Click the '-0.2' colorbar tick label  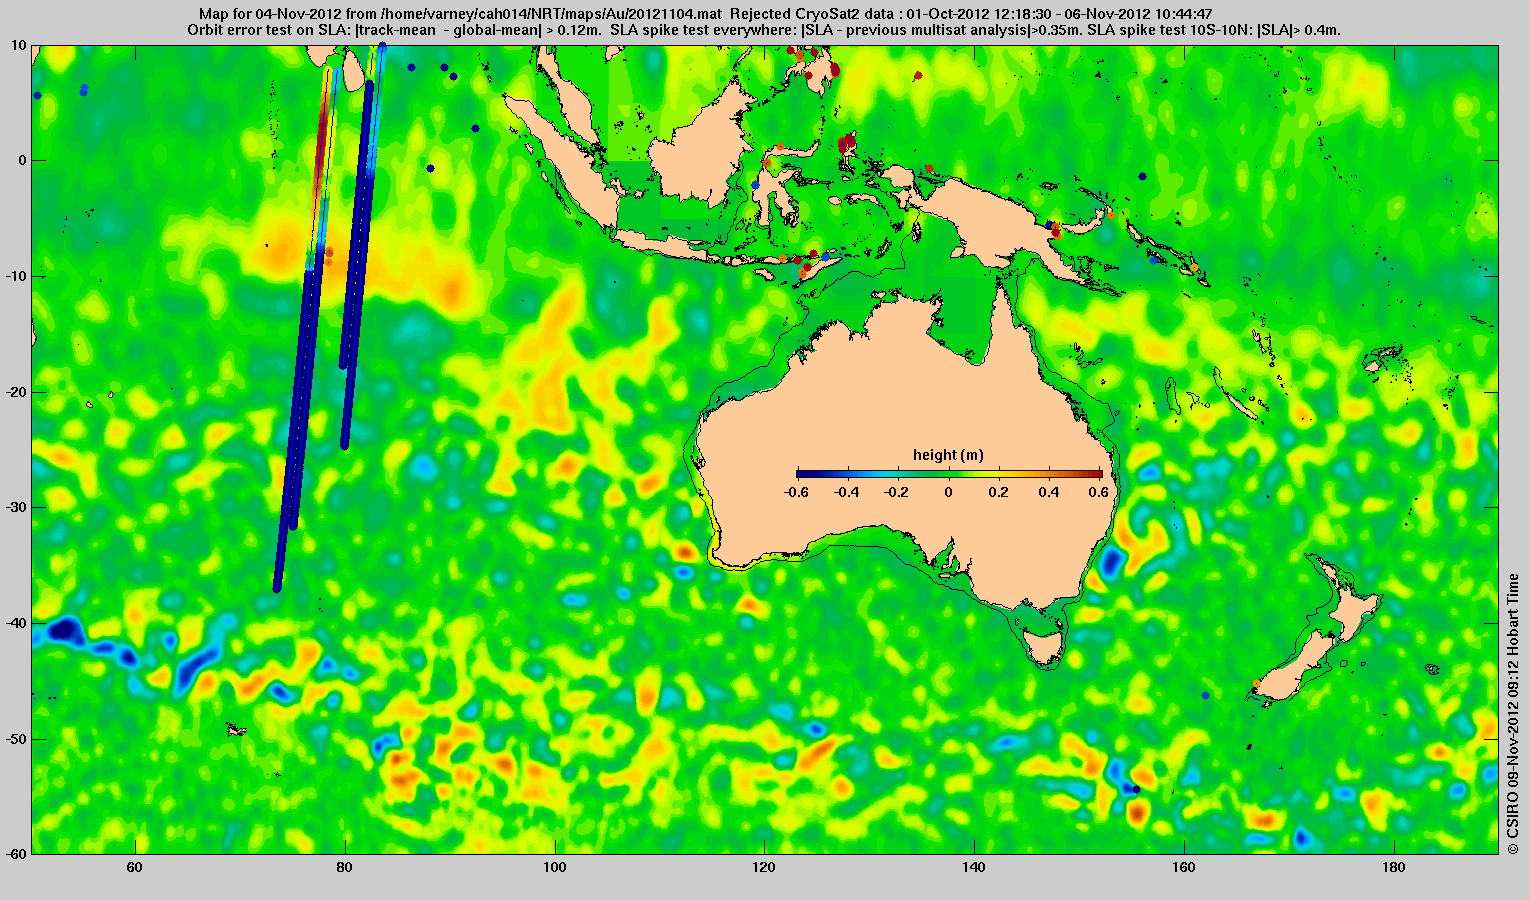point(898,492)
